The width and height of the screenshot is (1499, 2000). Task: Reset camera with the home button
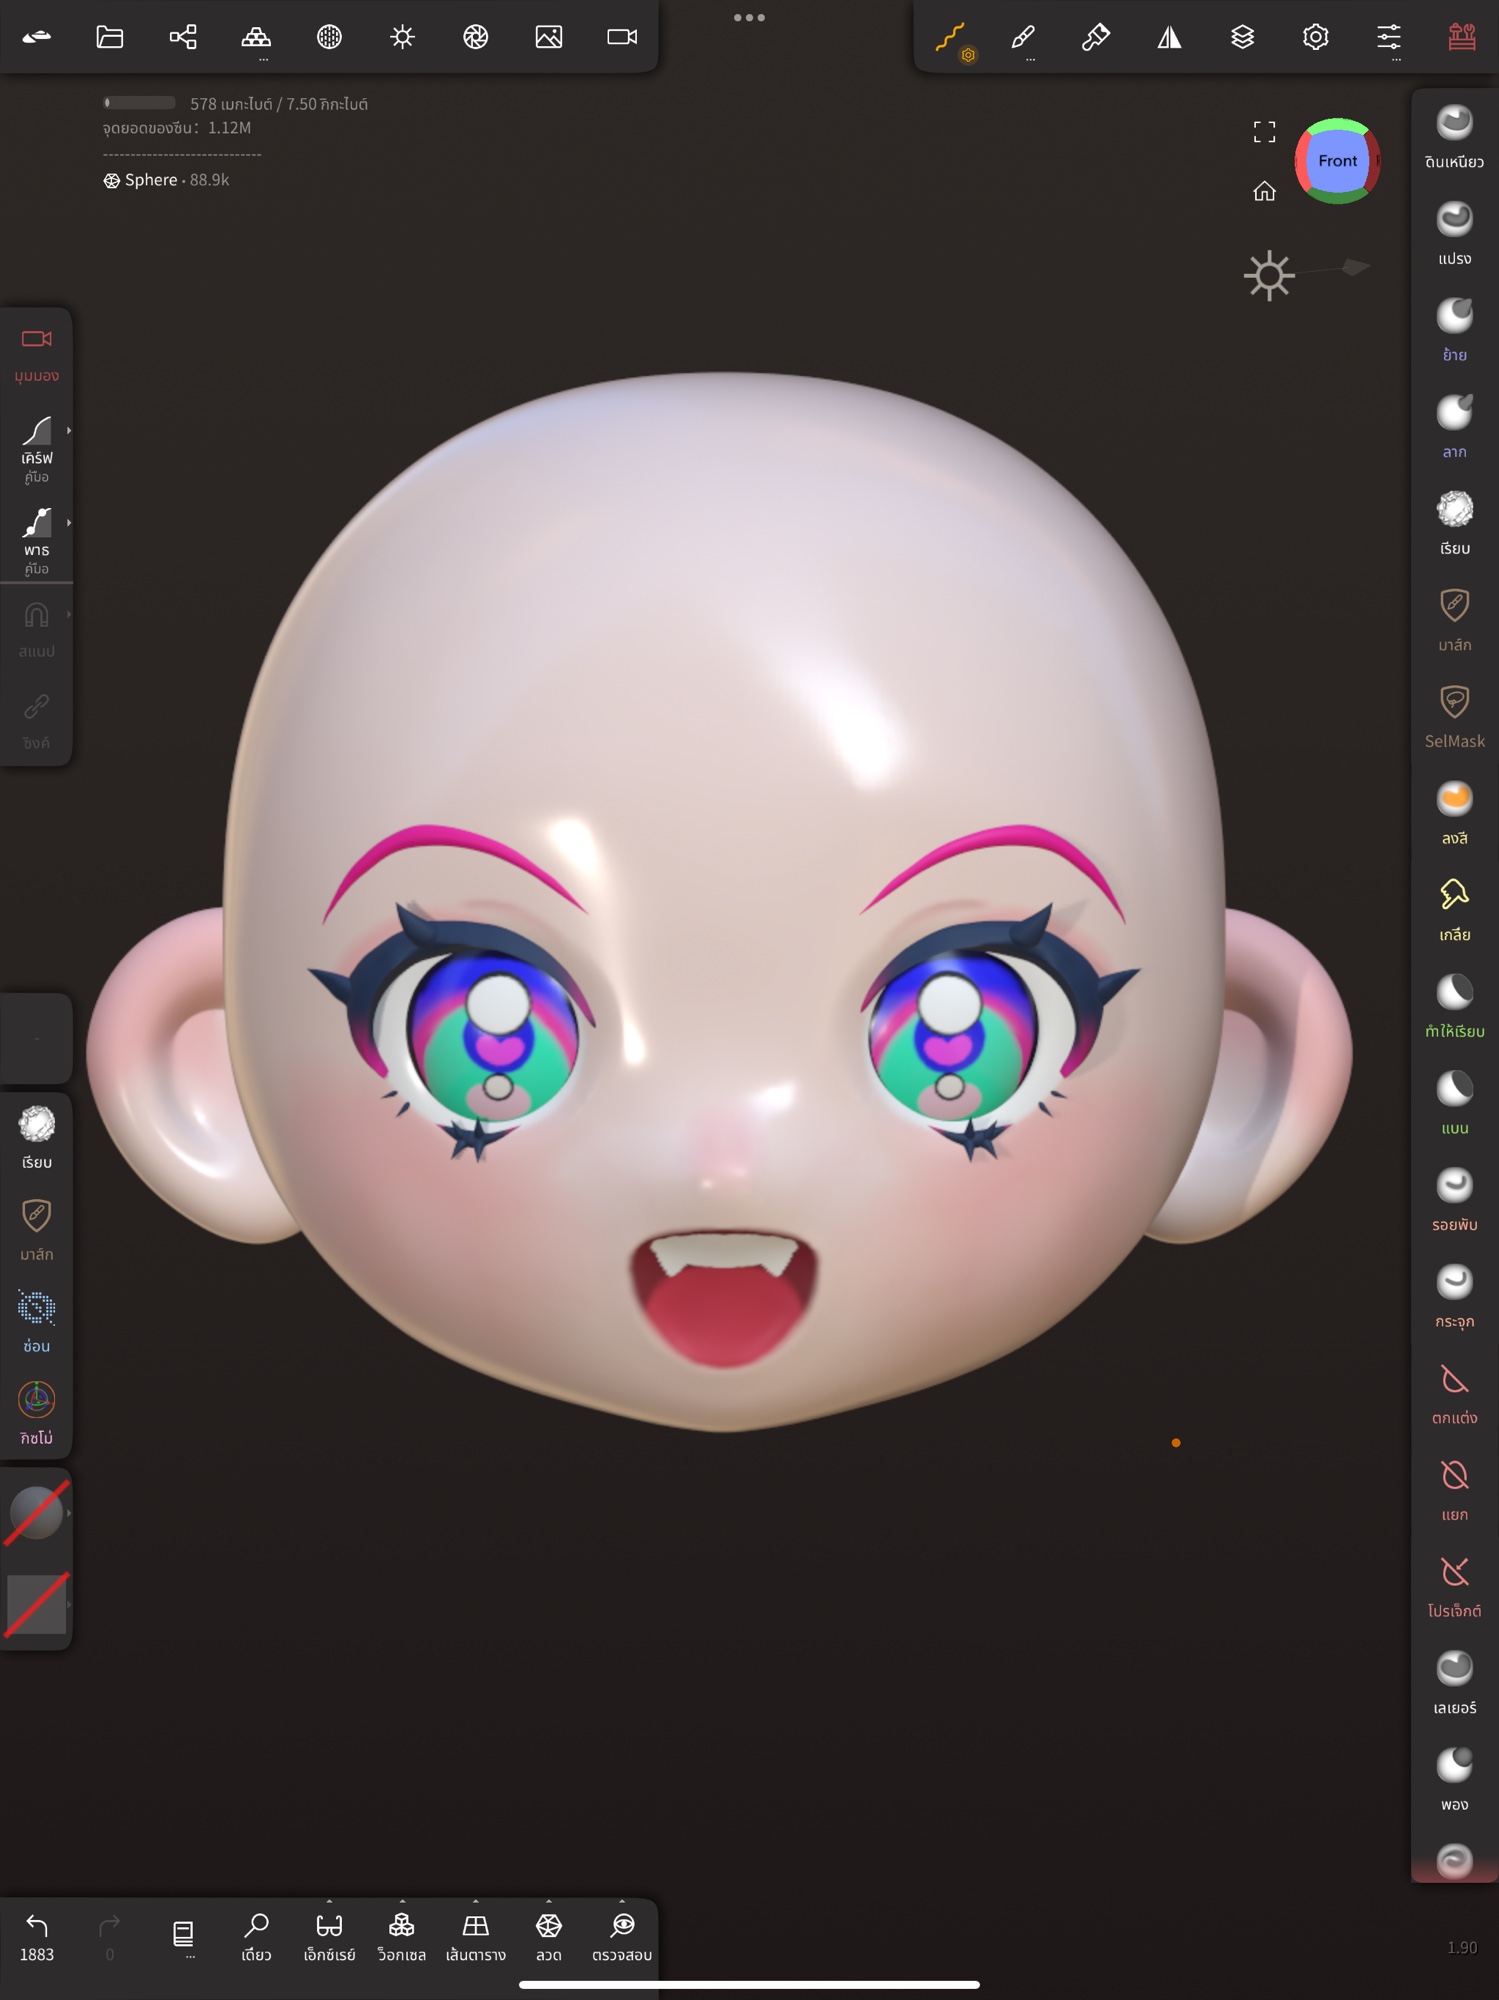[1264, 191]
